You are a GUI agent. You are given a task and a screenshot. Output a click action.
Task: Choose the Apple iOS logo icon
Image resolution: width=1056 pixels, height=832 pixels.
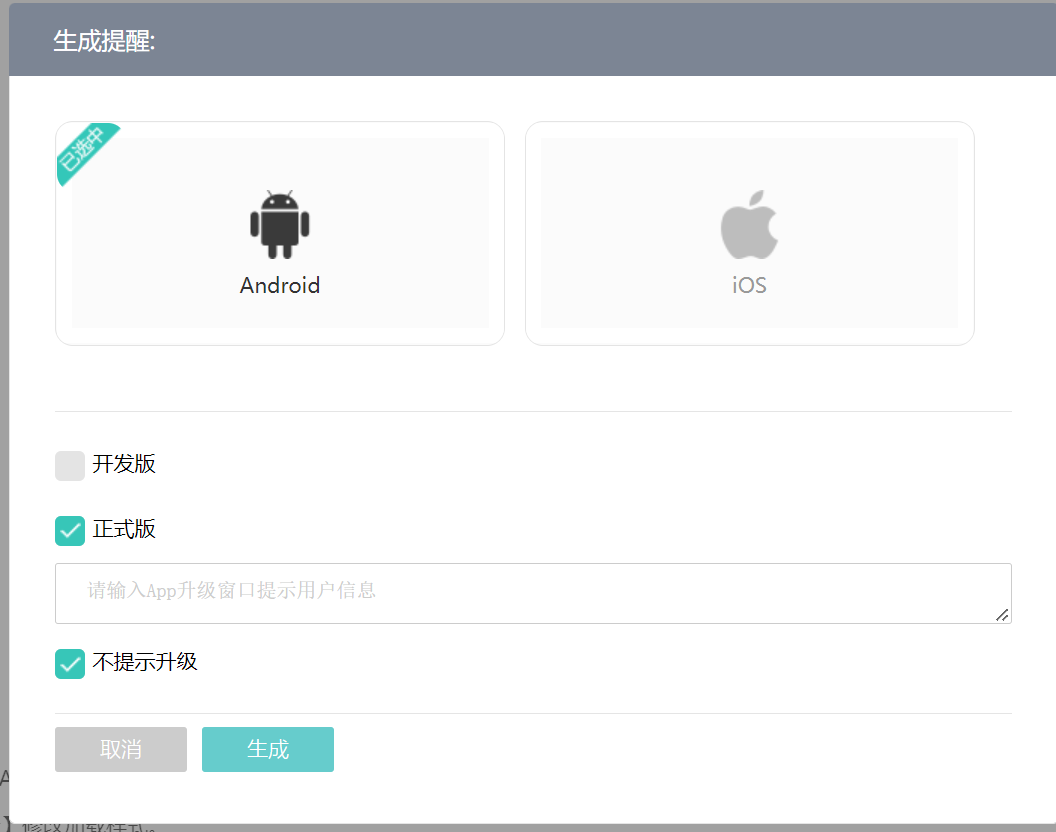749,224
